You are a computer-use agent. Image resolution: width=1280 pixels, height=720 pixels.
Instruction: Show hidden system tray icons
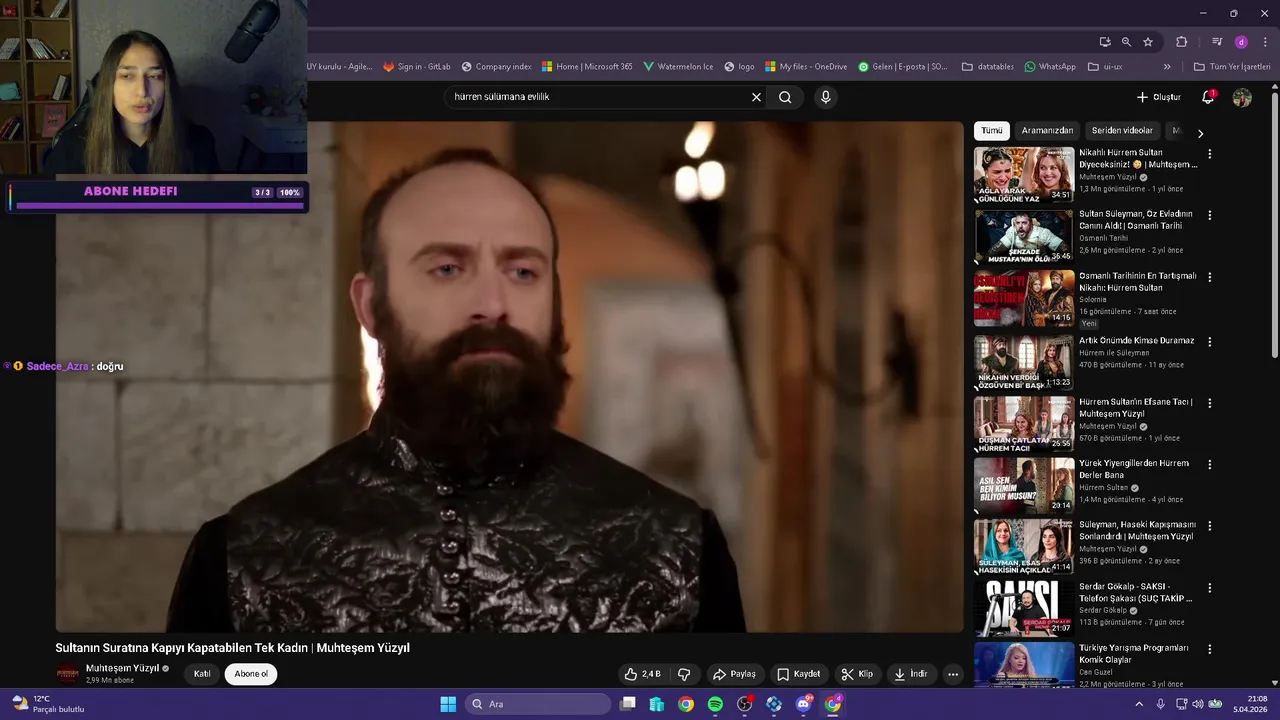point(1139,704)
